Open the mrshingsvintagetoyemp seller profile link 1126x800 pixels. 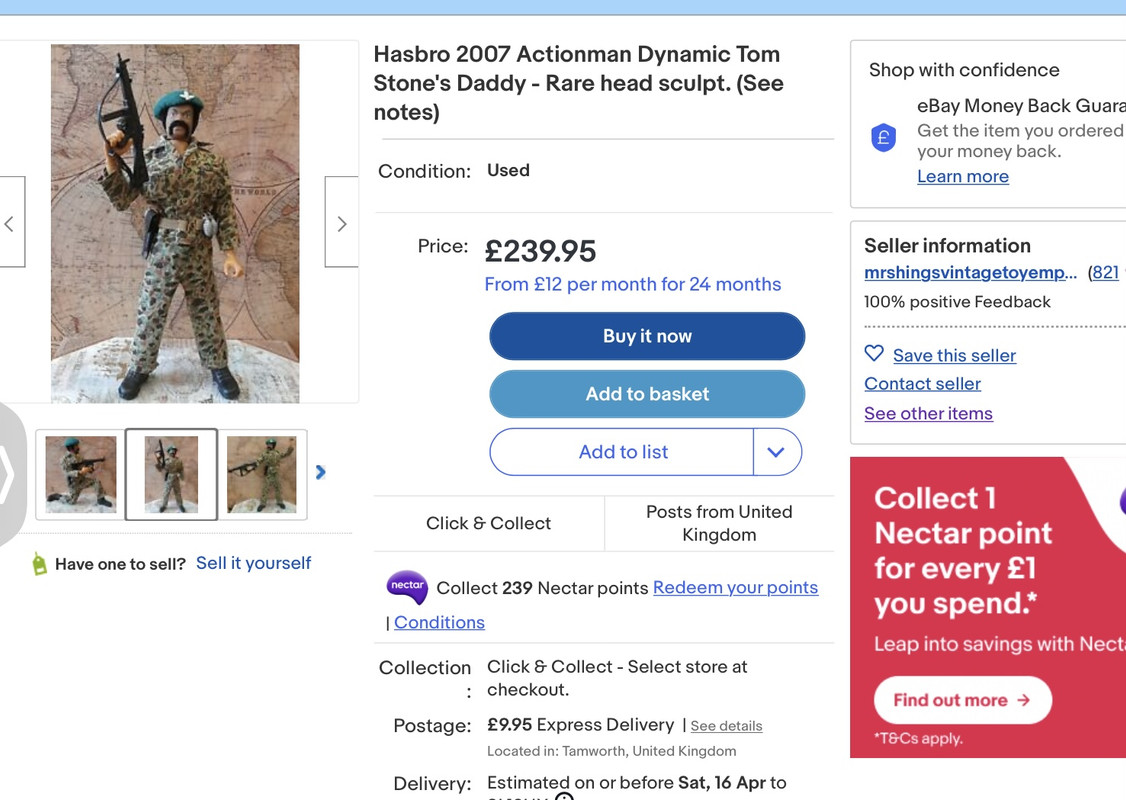click(970, 273)
